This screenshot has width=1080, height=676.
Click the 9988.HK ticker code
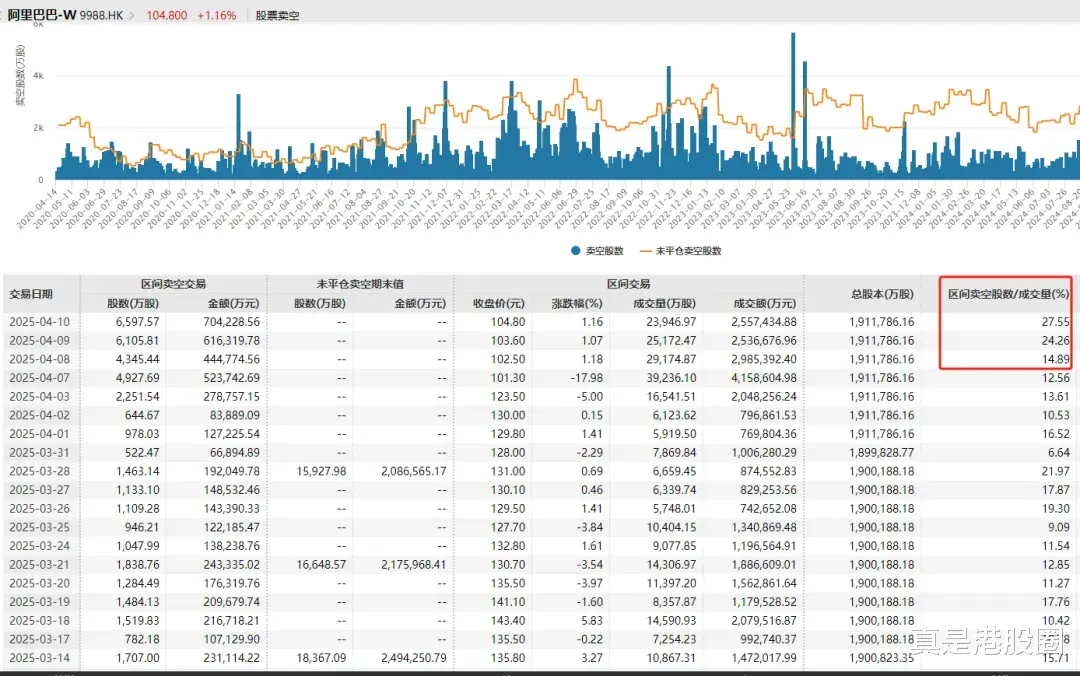(x=101, y=15)
